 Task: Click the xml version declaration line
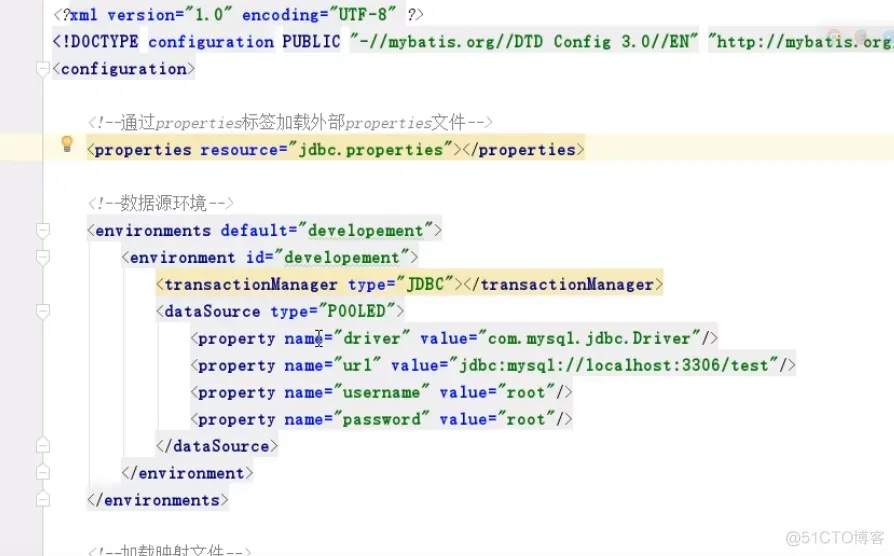tap(238, 14)
